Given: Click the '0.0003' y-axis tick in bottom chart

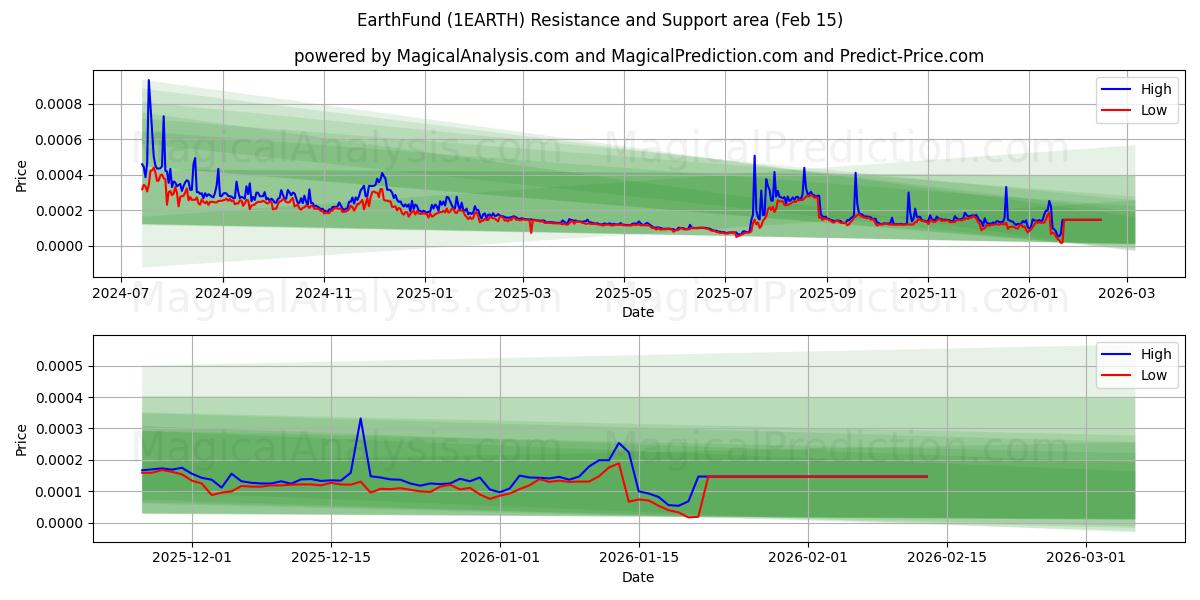Looking at the screenshot, I should click(x=62, y=429).
